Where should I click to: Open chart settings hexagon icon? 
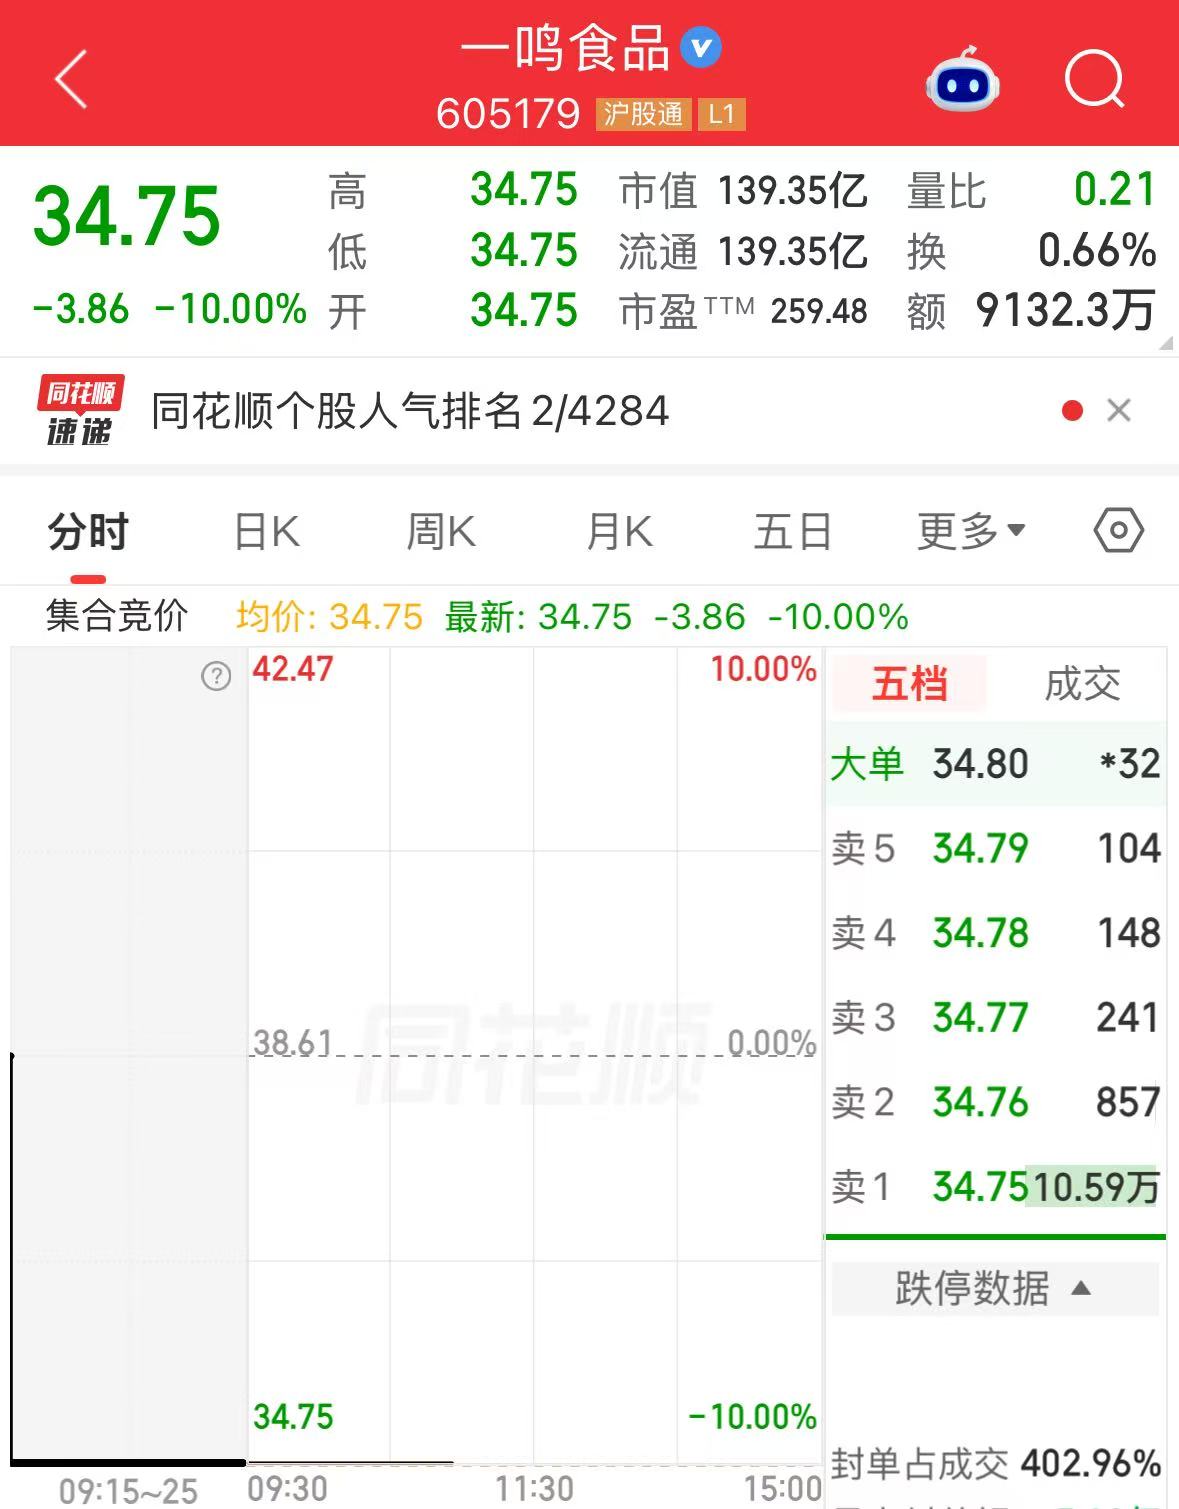[x=1118, y=530]
